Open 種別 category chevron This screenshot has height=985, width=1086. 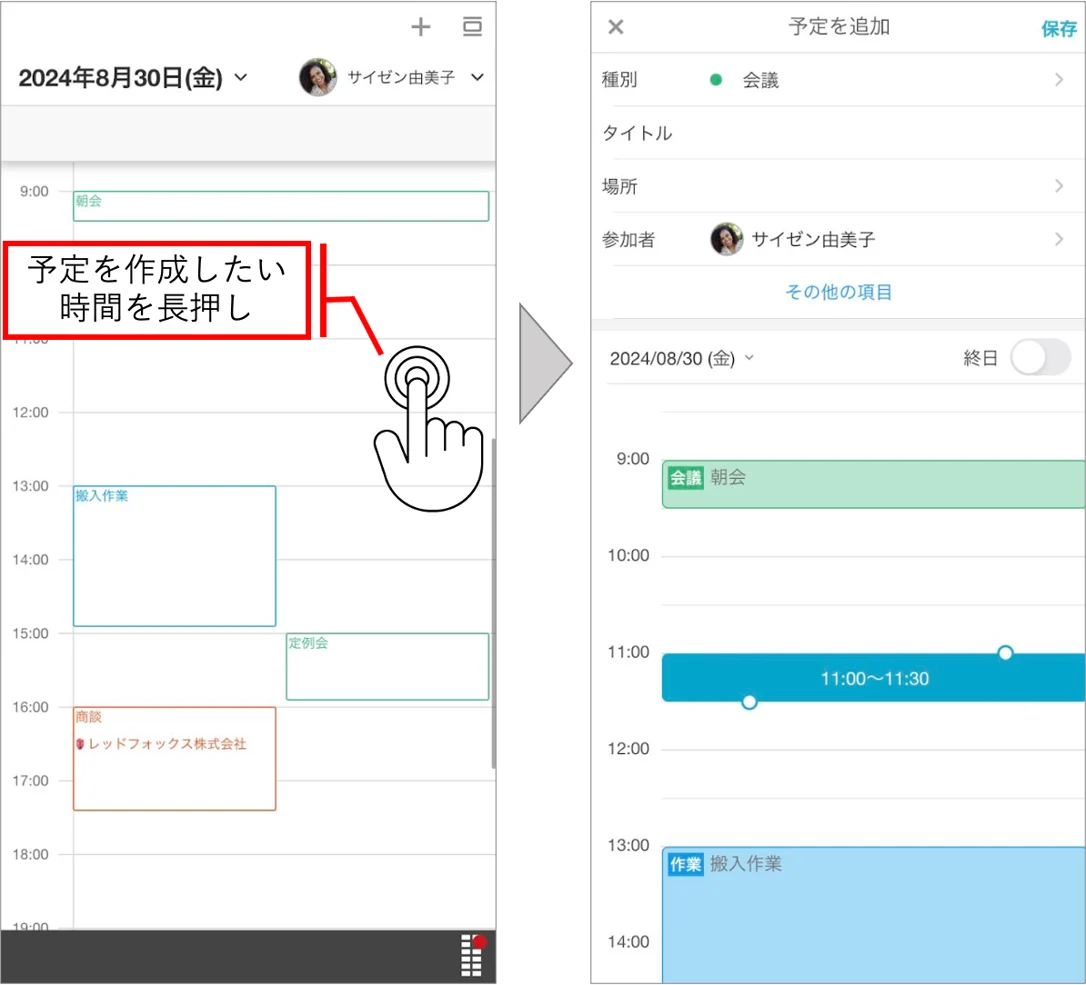click(x=1059, y=80)
